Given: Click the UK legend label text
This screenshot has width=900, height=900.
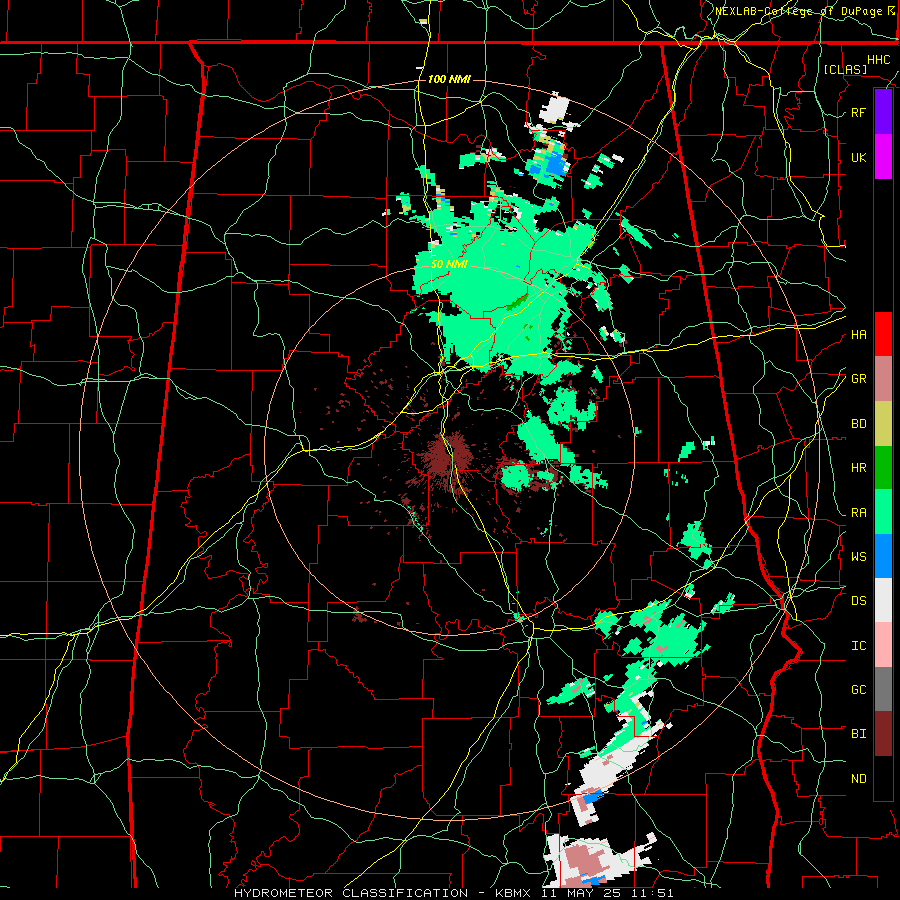Looking at the screenshot, I should [858, 157].
